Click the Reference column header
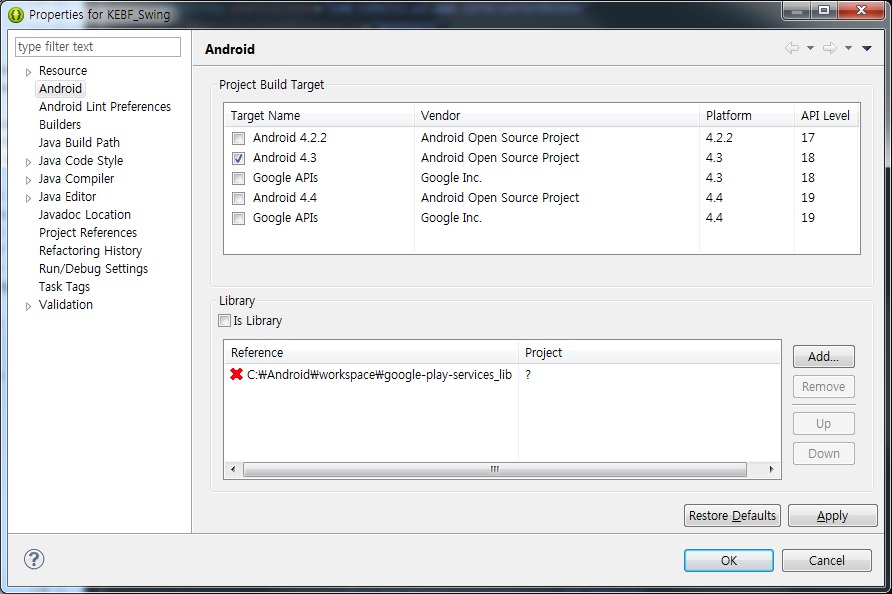 pyautogui.click(x=371, y=353)
